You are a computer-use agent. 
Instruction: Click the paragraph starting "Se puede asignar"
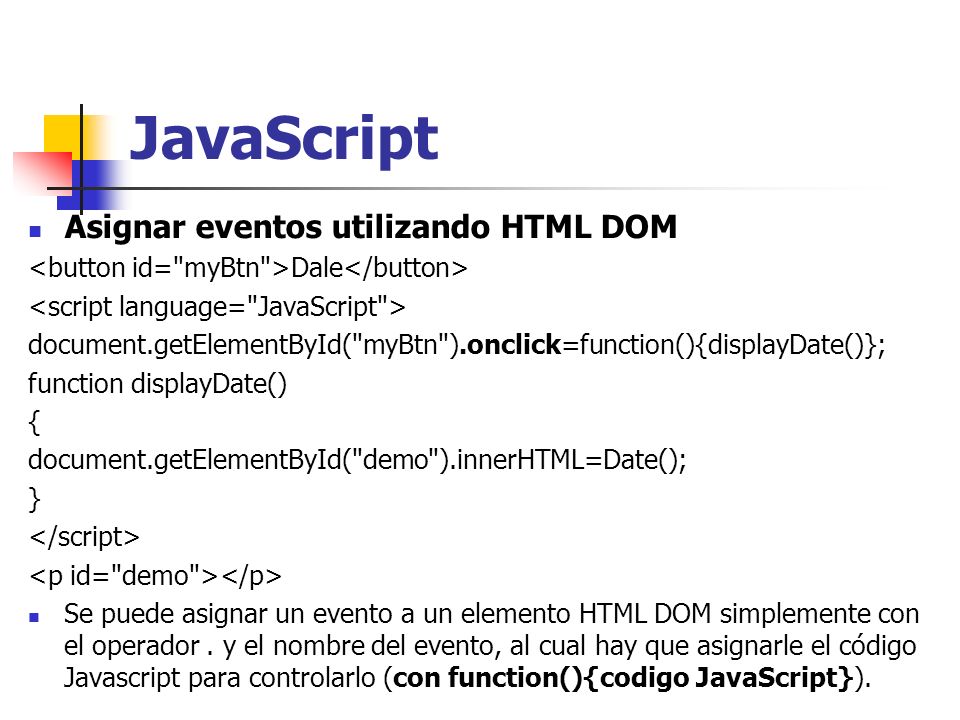pyautogui.click(x=491, y=646)
